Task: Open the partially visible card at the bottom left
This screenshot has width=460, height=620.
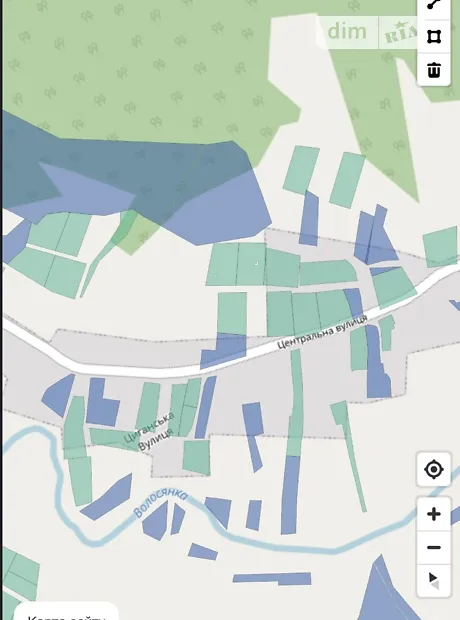Action: pos(66,611)
